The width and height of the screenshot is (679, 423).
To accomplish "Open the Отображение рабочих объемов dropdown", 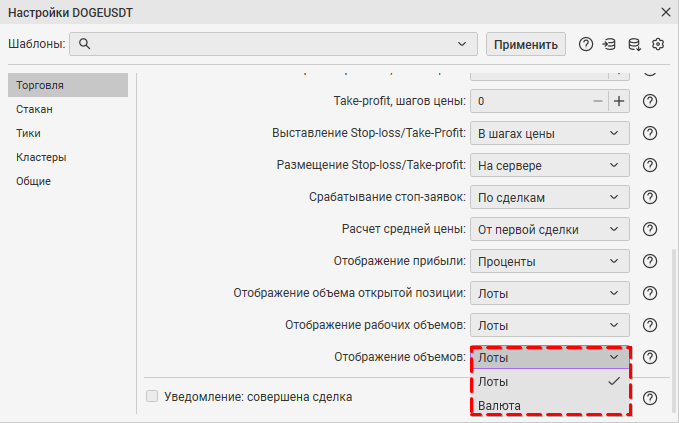I will coord(549,325).
